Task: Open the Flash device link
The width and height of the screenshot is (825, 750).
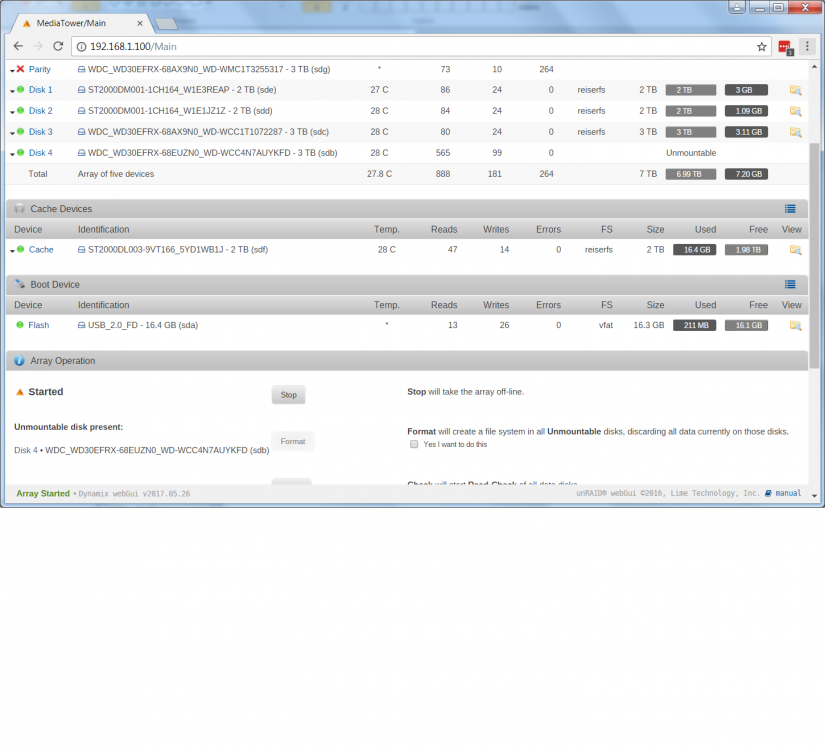Action: point(38,325)
